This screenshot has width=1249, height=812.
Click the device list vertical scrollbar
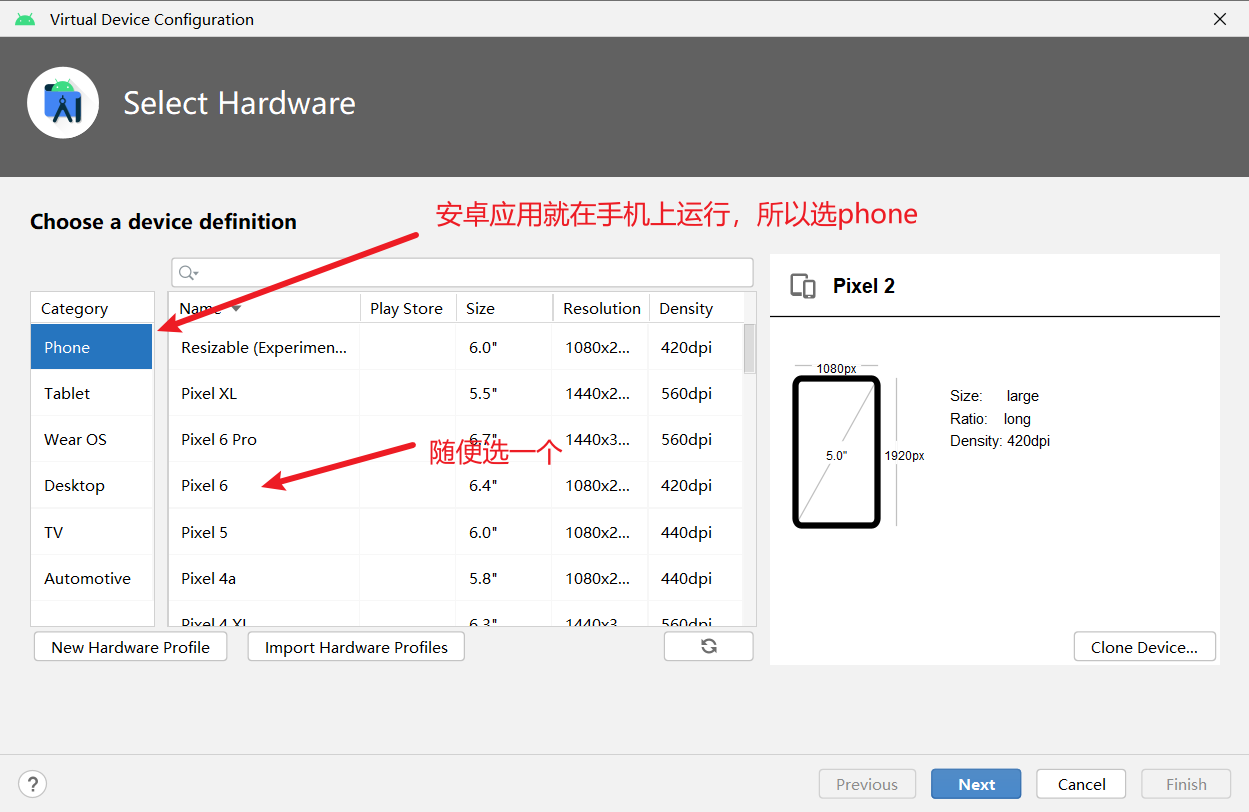pyautogui.click(x=750, y=348)
